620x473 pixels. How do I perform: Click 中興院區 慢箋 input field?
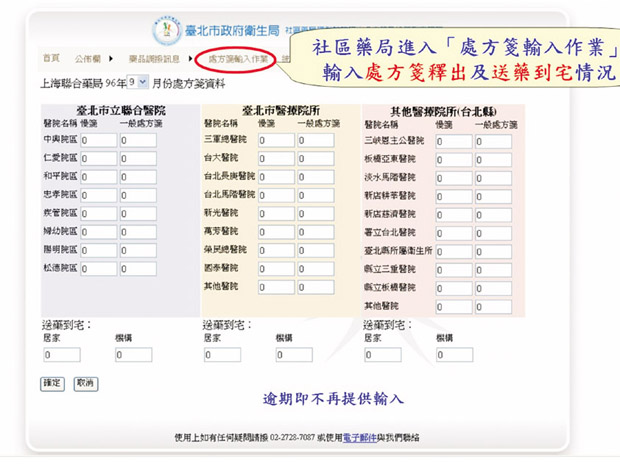pyautogui.click(x=97, y=141)
